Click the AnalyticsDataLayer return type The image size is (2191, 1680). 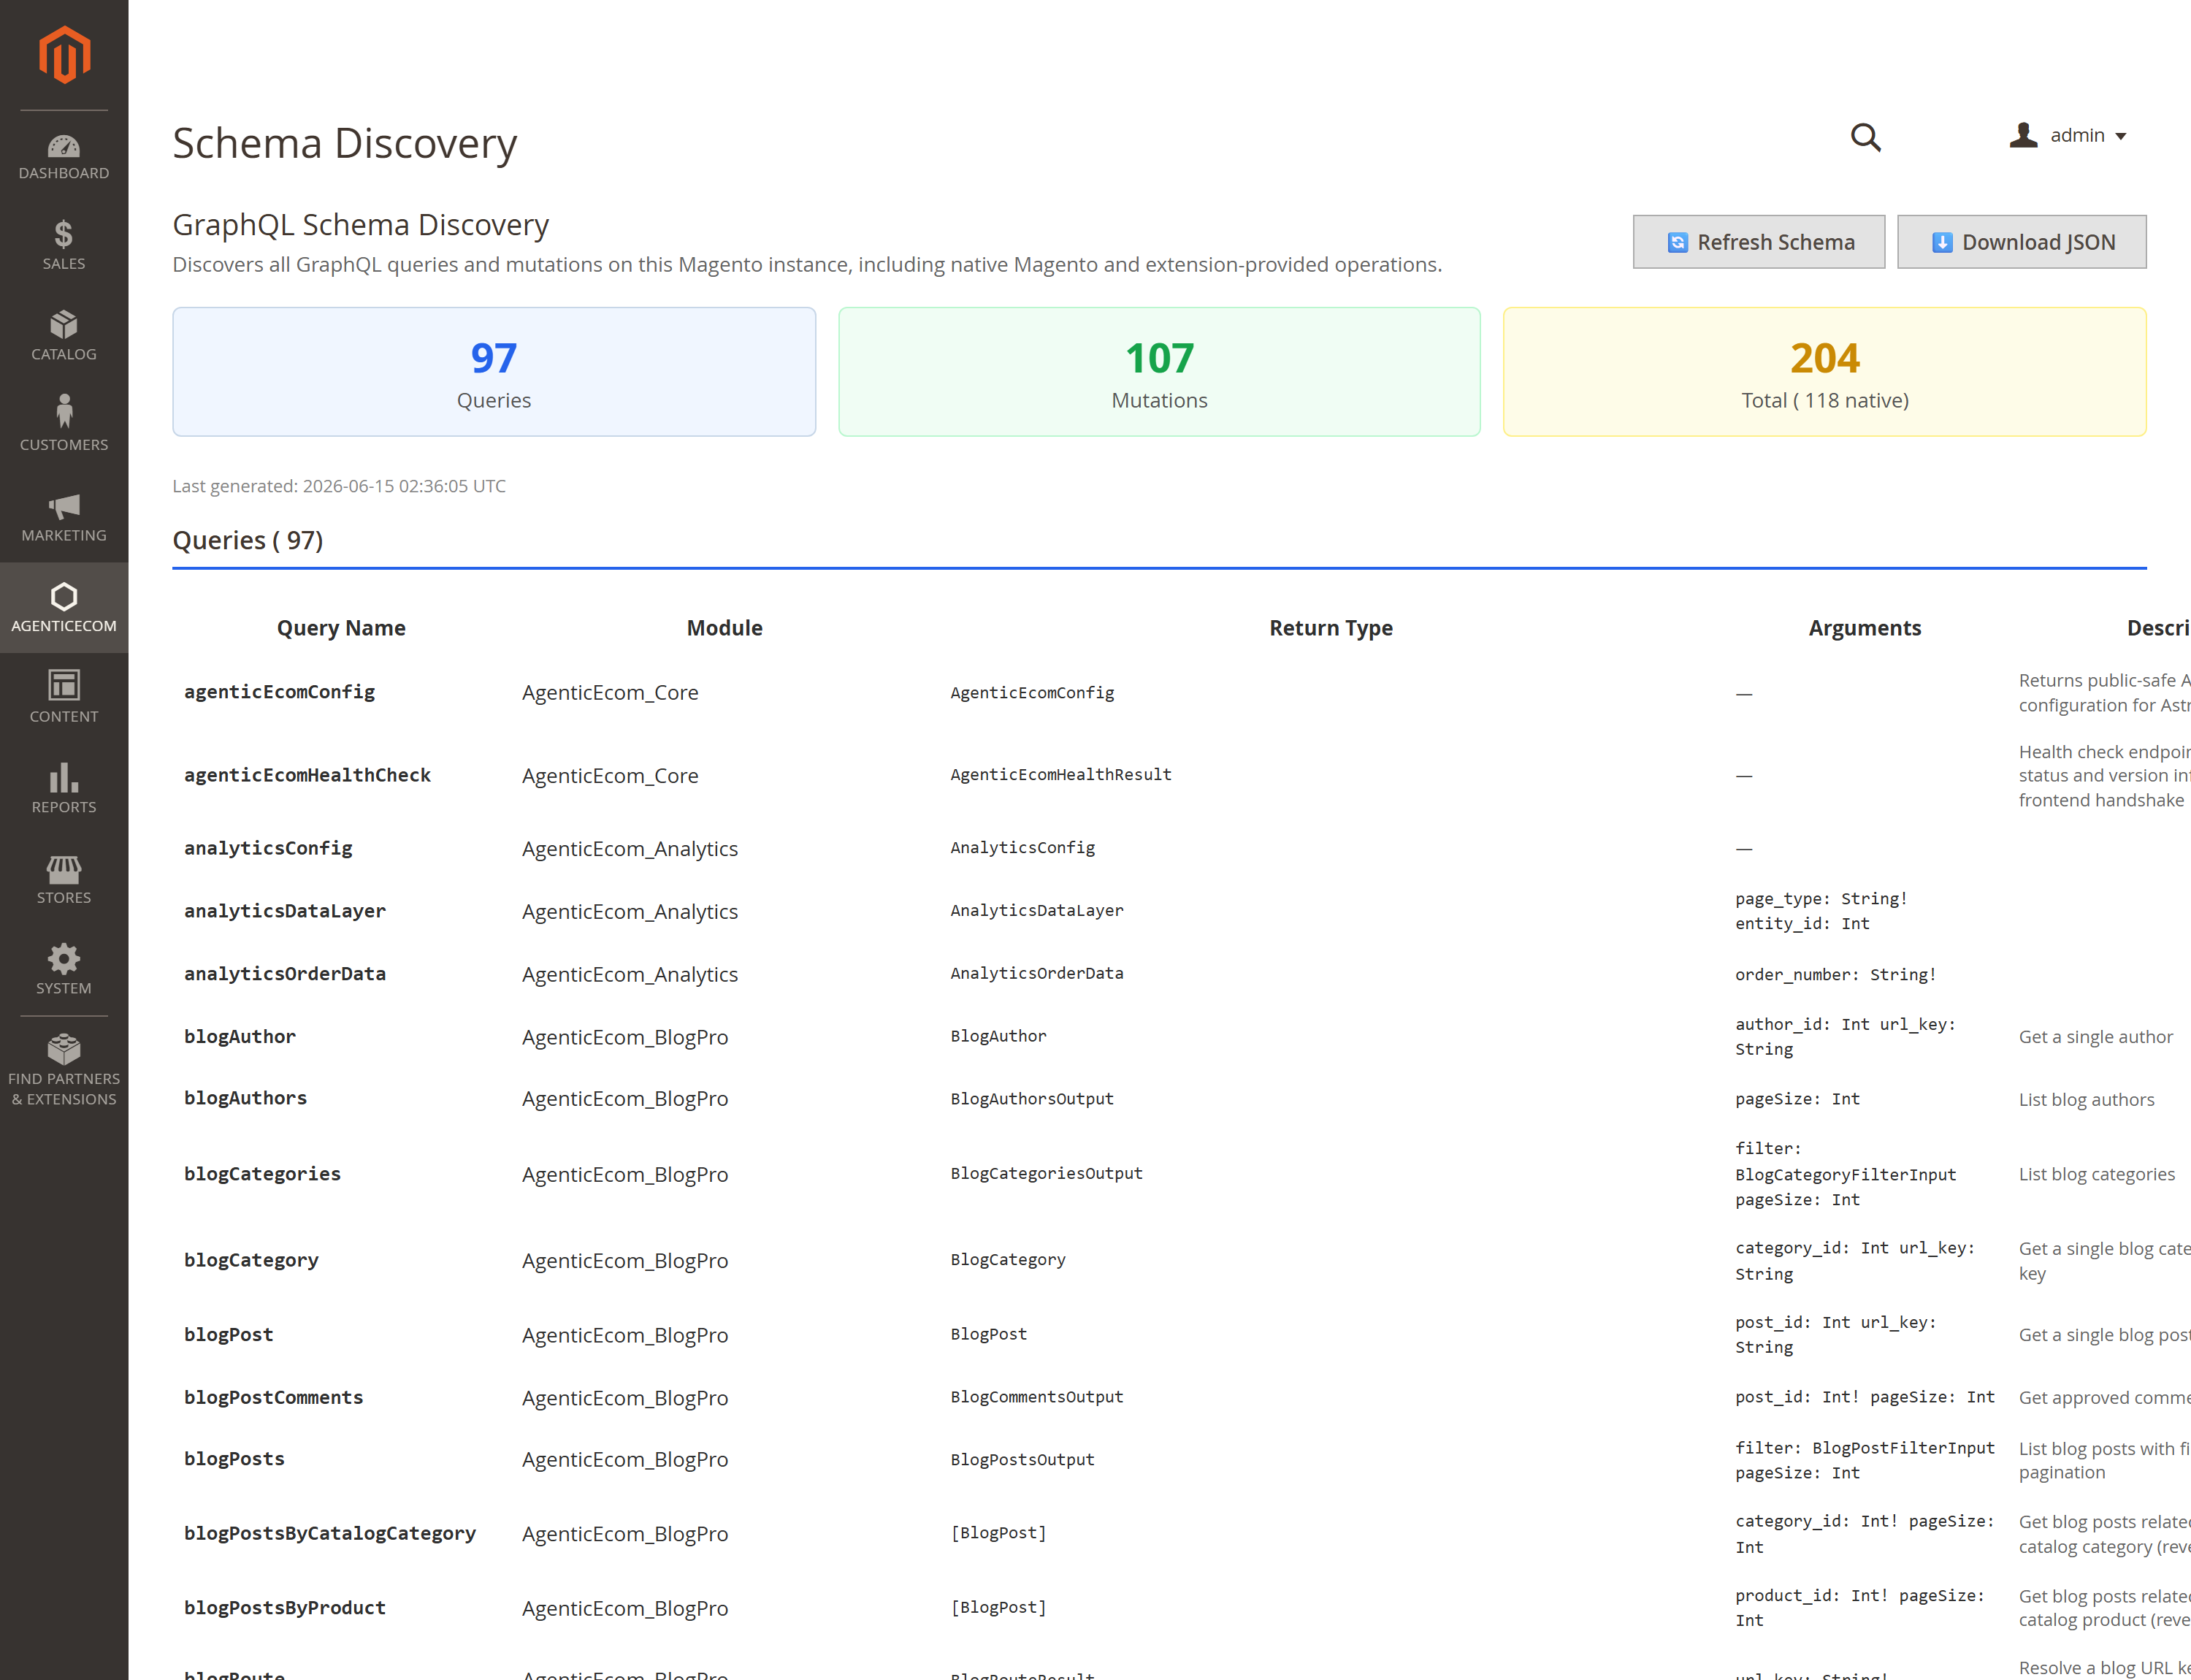click(1036, 911)
